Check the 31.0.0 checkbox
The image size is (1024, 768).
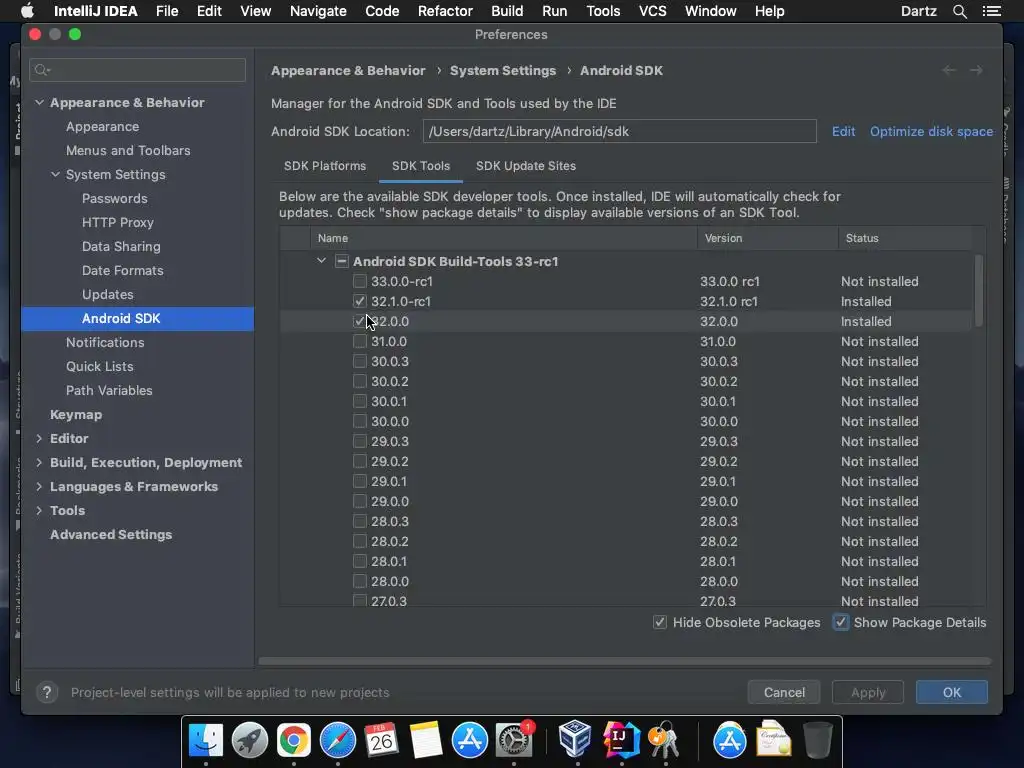point(360,341)
